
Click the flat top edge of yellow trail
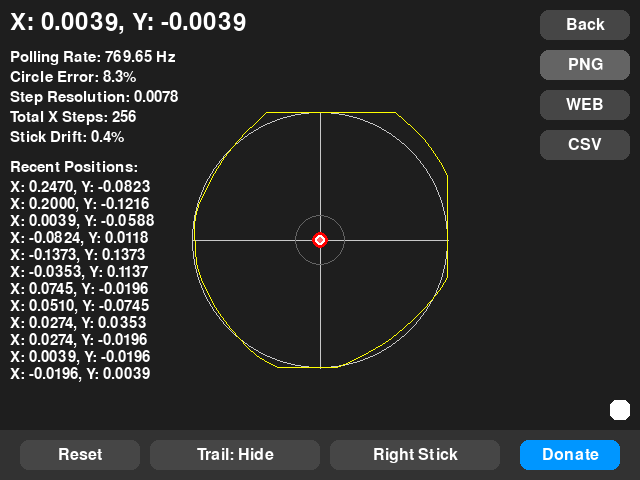click(x=330, y=113)
